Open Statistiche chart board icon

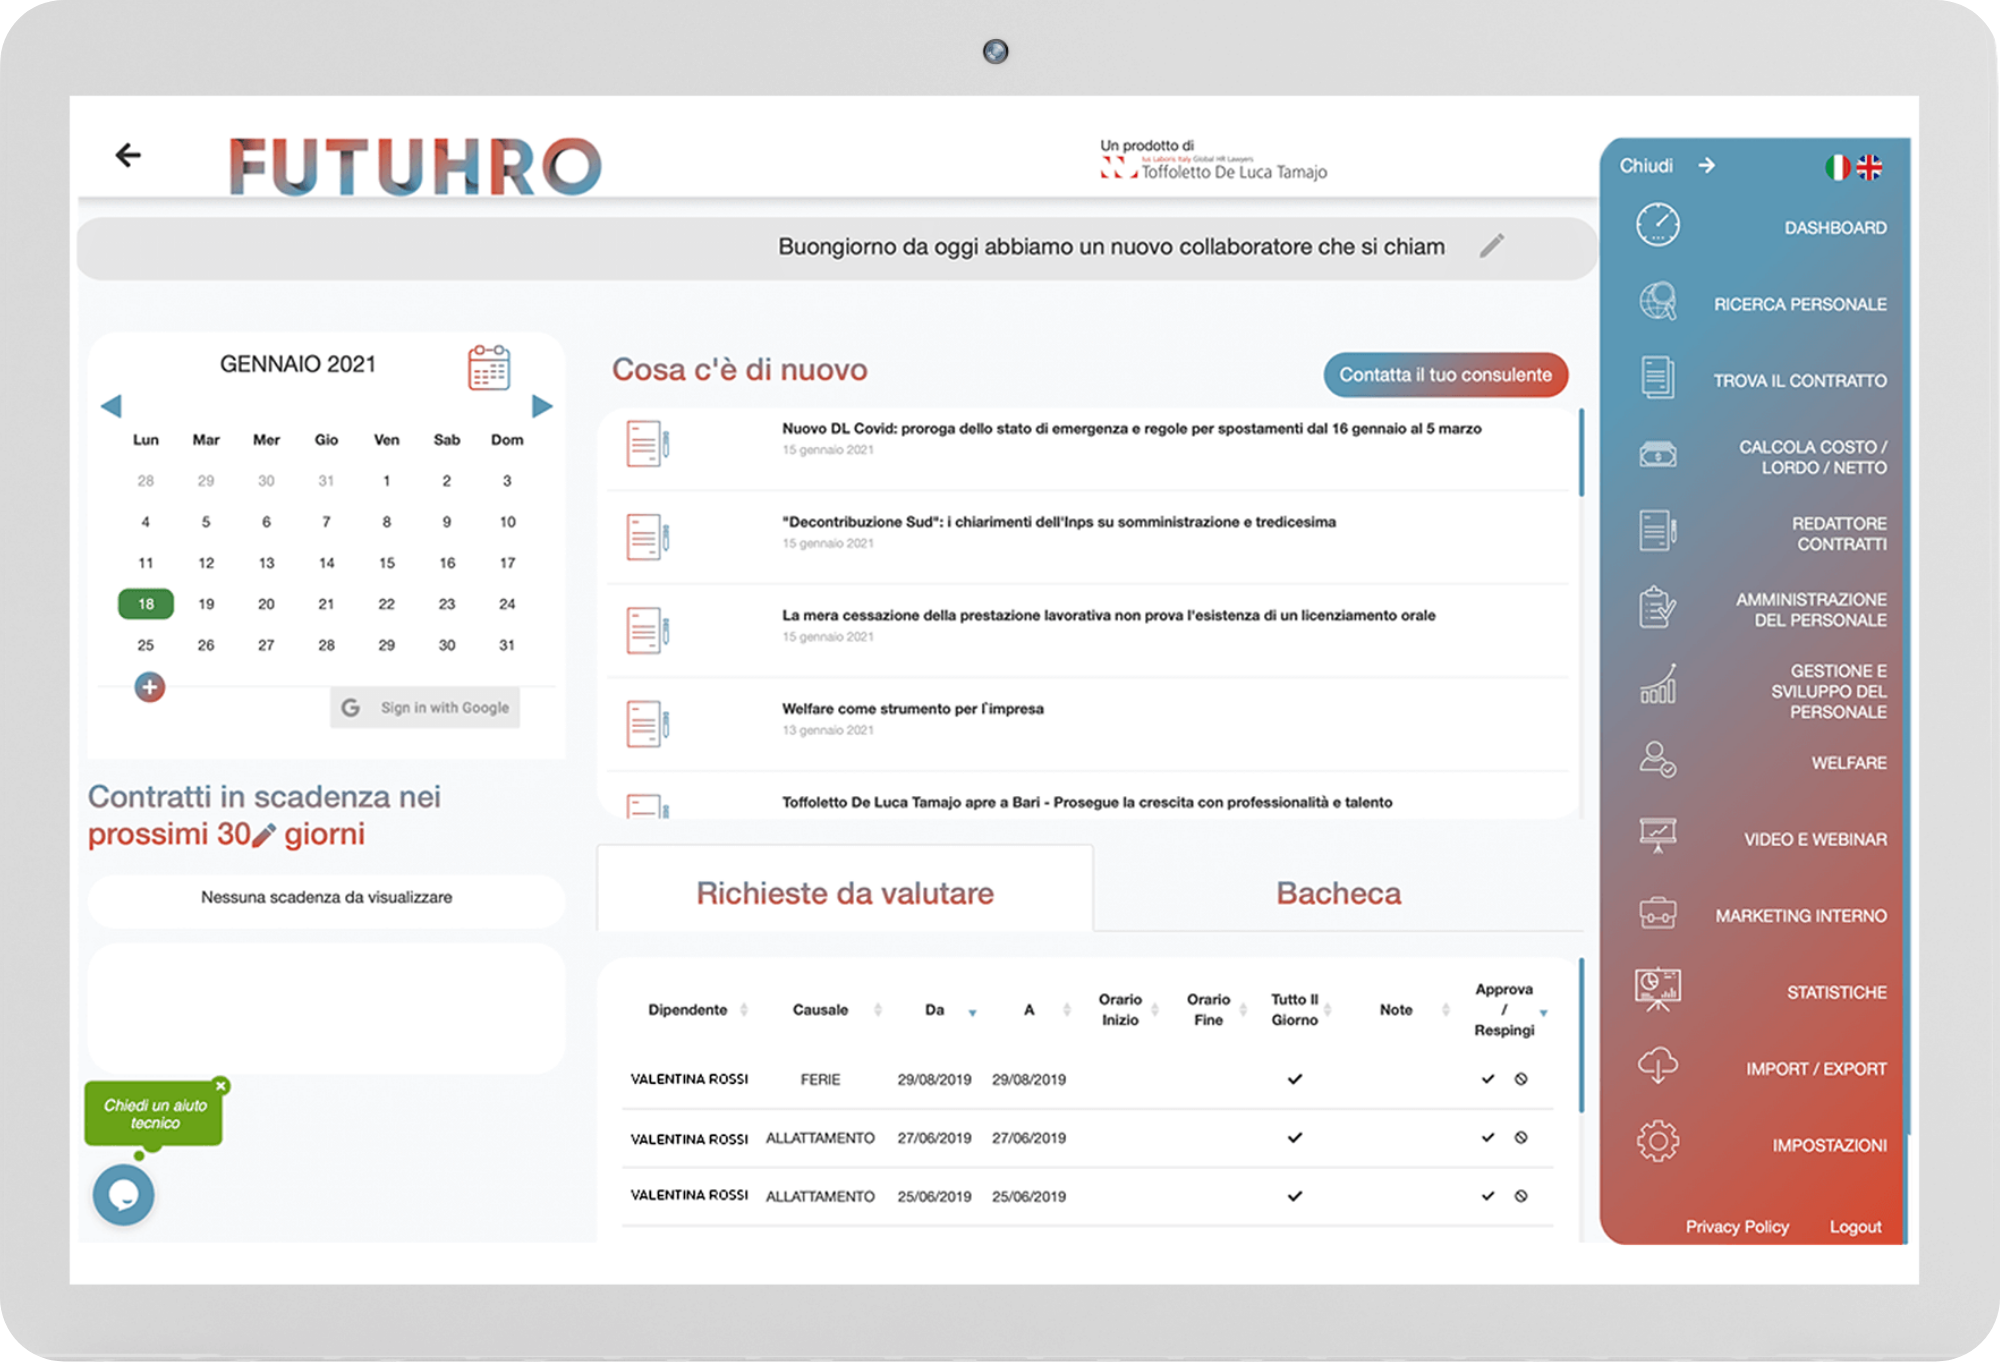1658,990
